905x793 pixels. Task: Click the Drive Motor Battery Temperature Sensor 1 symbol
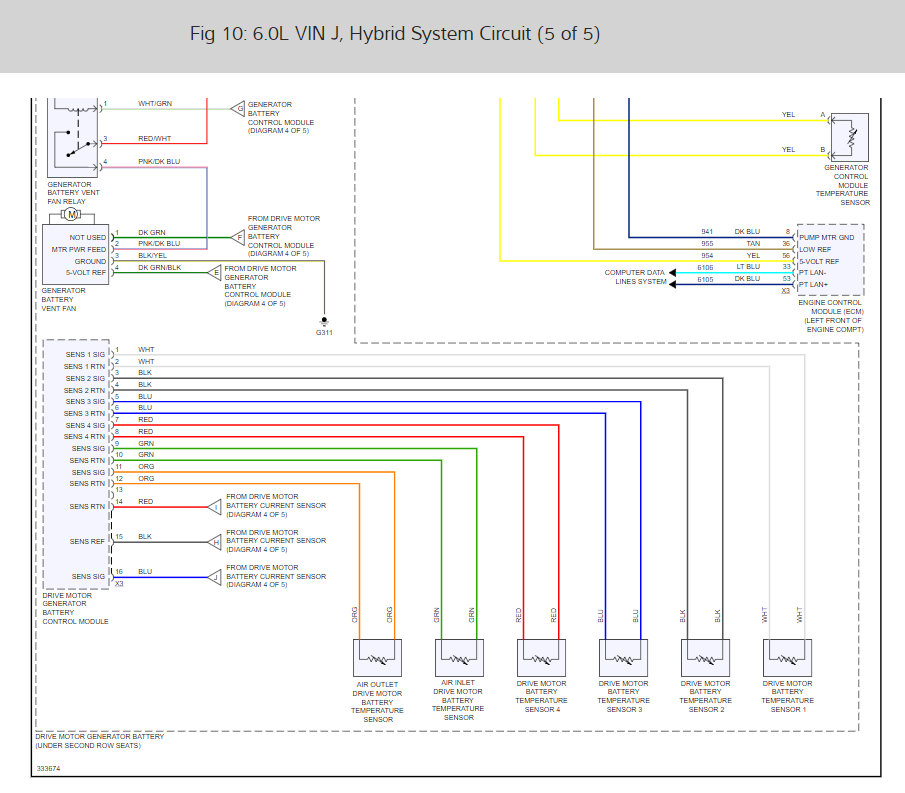point(787,658)
